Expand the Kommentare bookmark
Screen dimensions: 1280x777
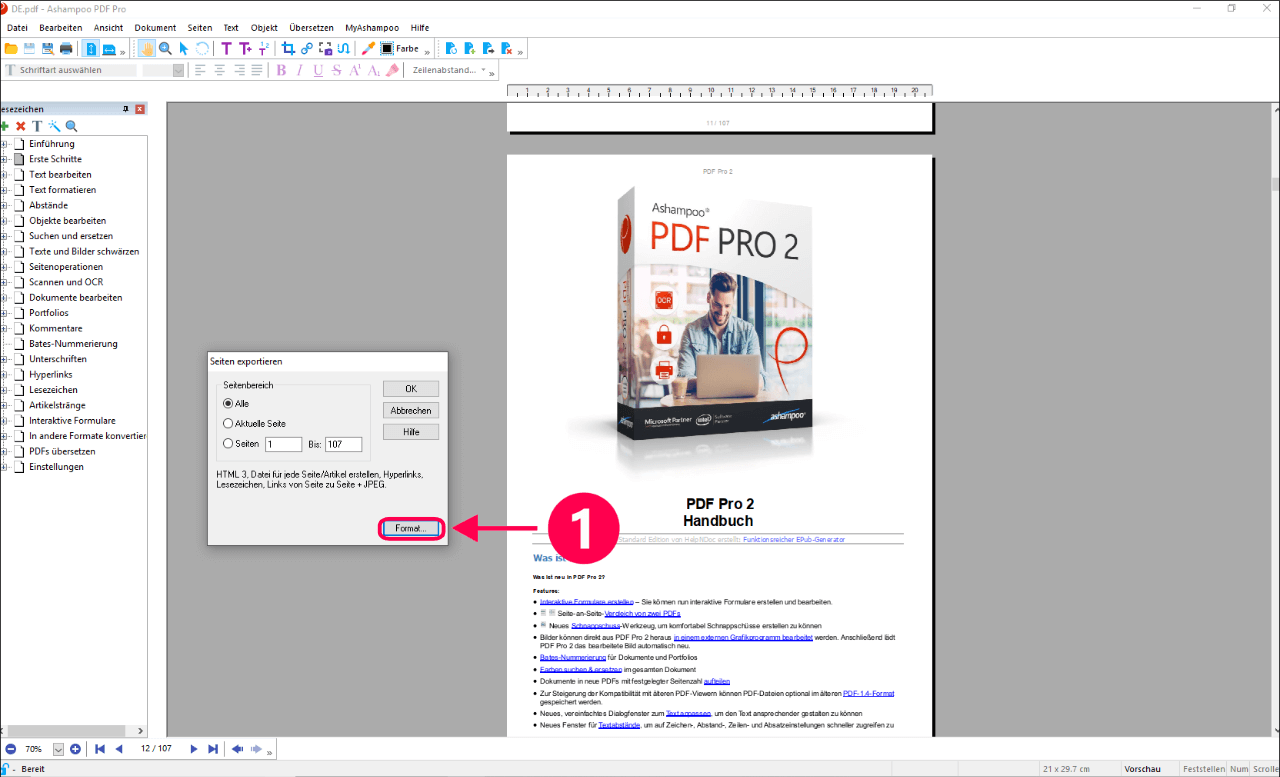tap(4, 329)
